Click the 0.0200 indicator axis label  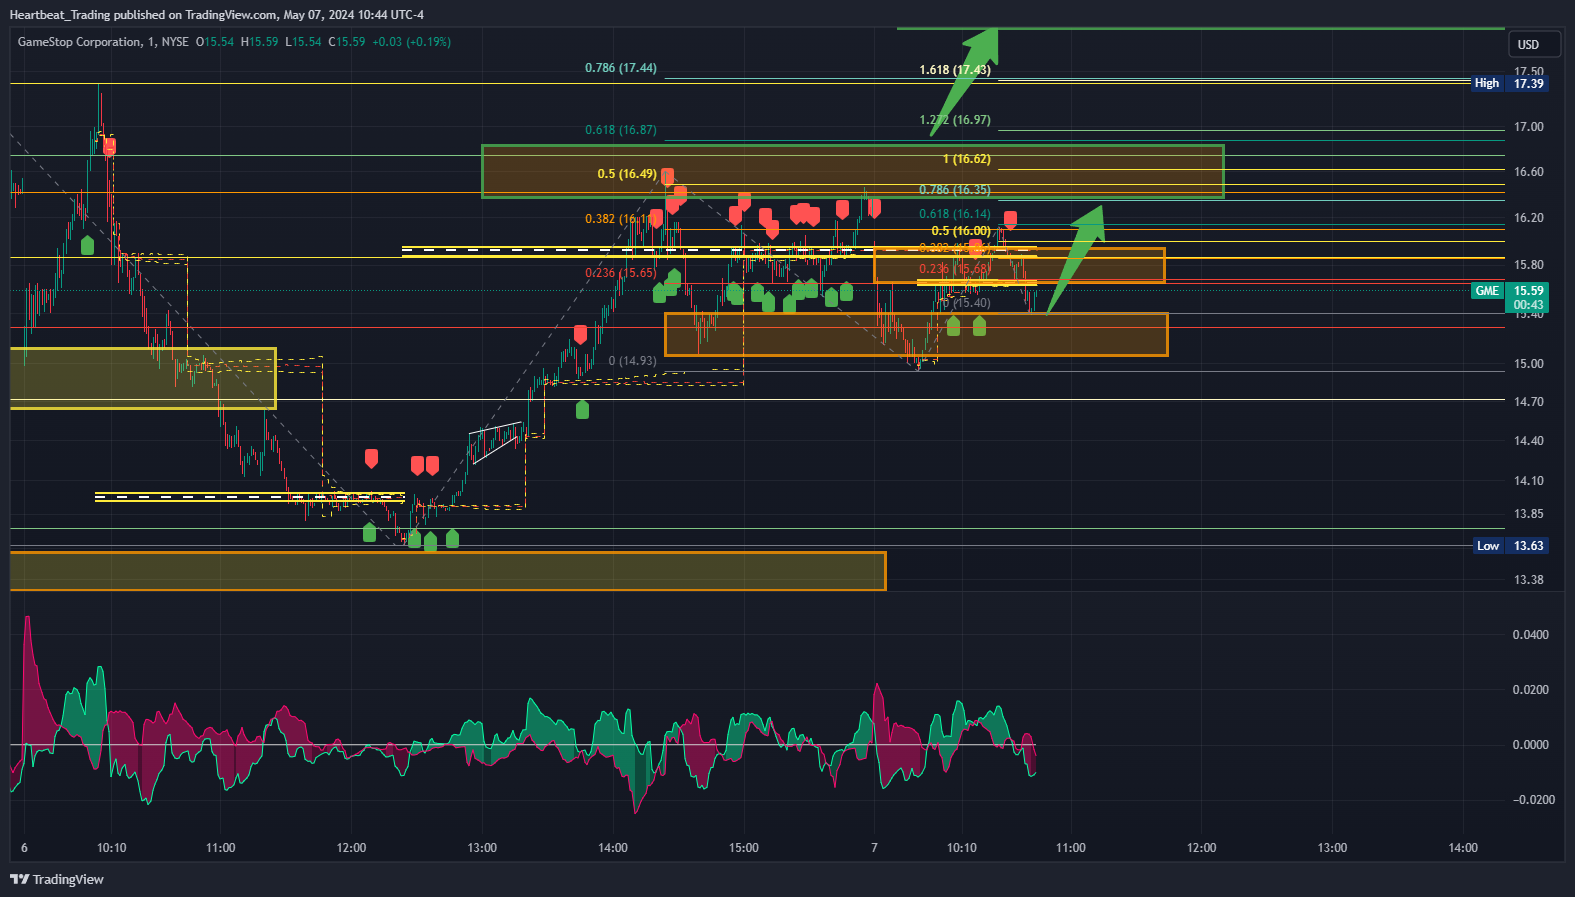tap(1530, 690)
